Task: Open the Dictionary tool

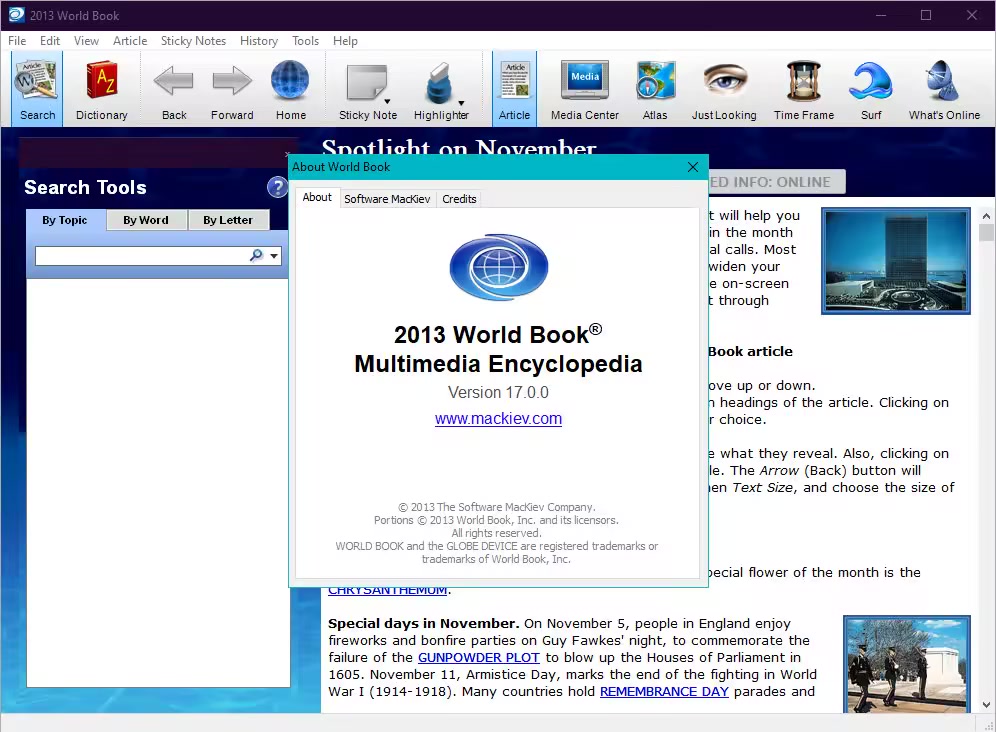Action: [x=101, y=89]
